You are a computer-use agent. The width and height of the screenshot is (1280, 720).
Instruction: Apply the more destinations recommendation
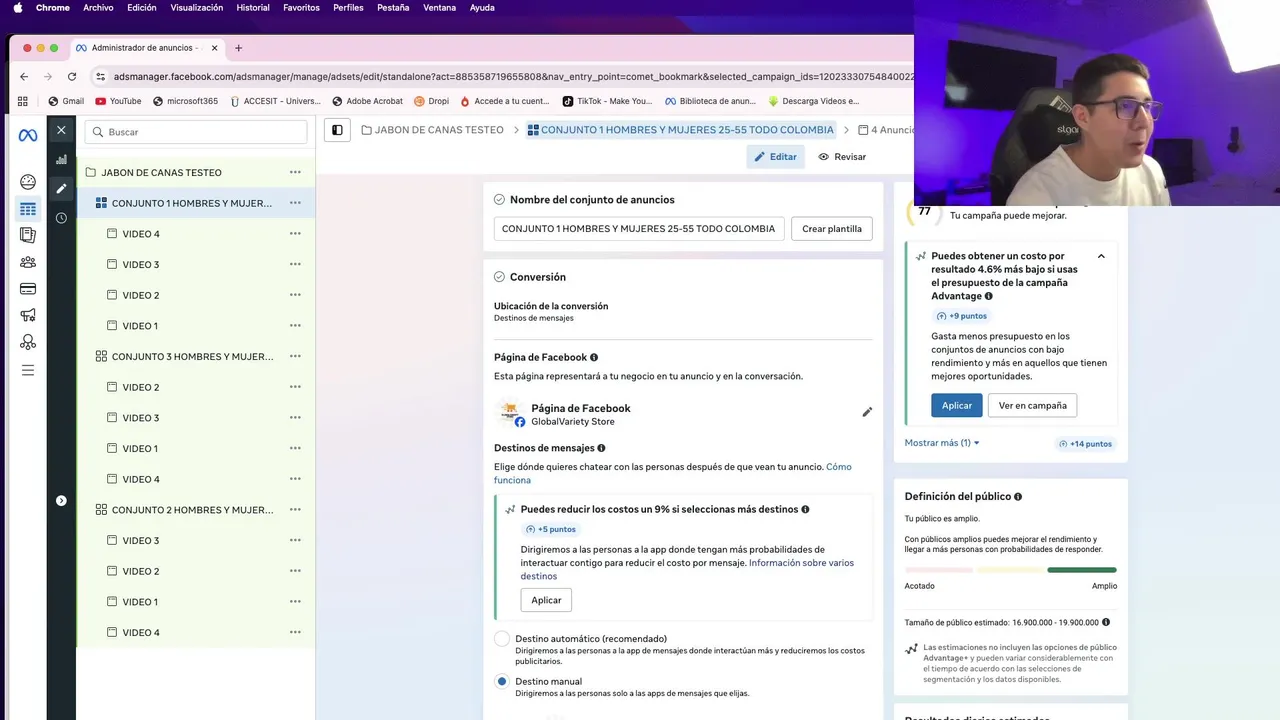pos(546,600)
